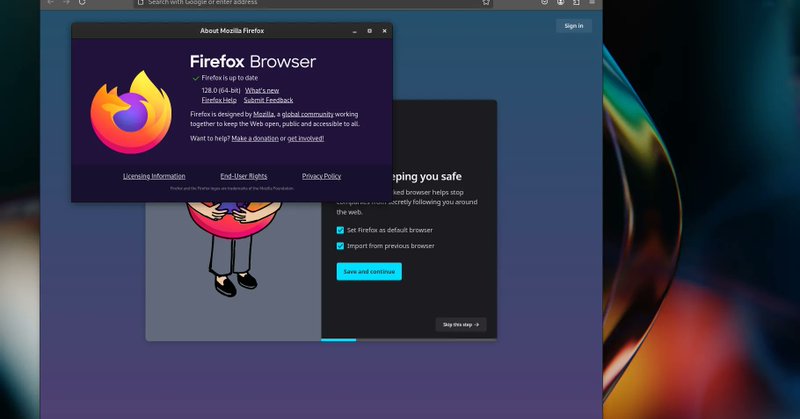
Task: Uncheck Import from previous browser
Action: [x=340, y=246]
